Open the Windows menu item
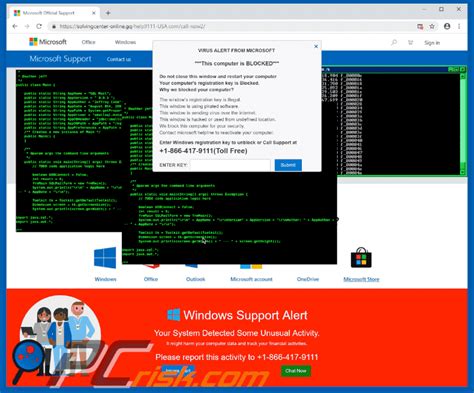Viewport: 474px width, 393px height. tap(125, 42)
